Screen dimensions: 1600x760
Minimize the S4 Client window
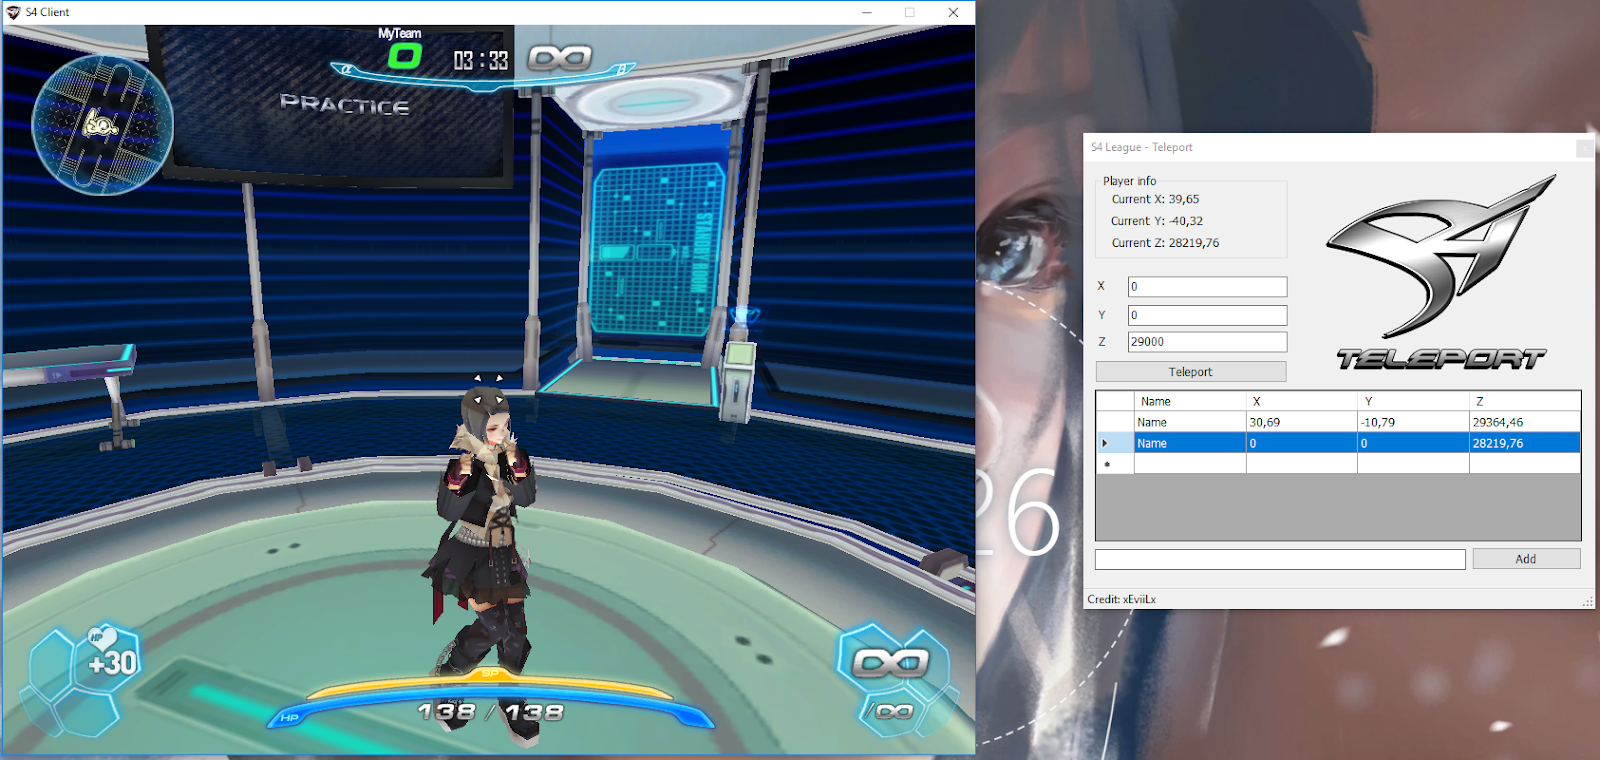(867, 12)
